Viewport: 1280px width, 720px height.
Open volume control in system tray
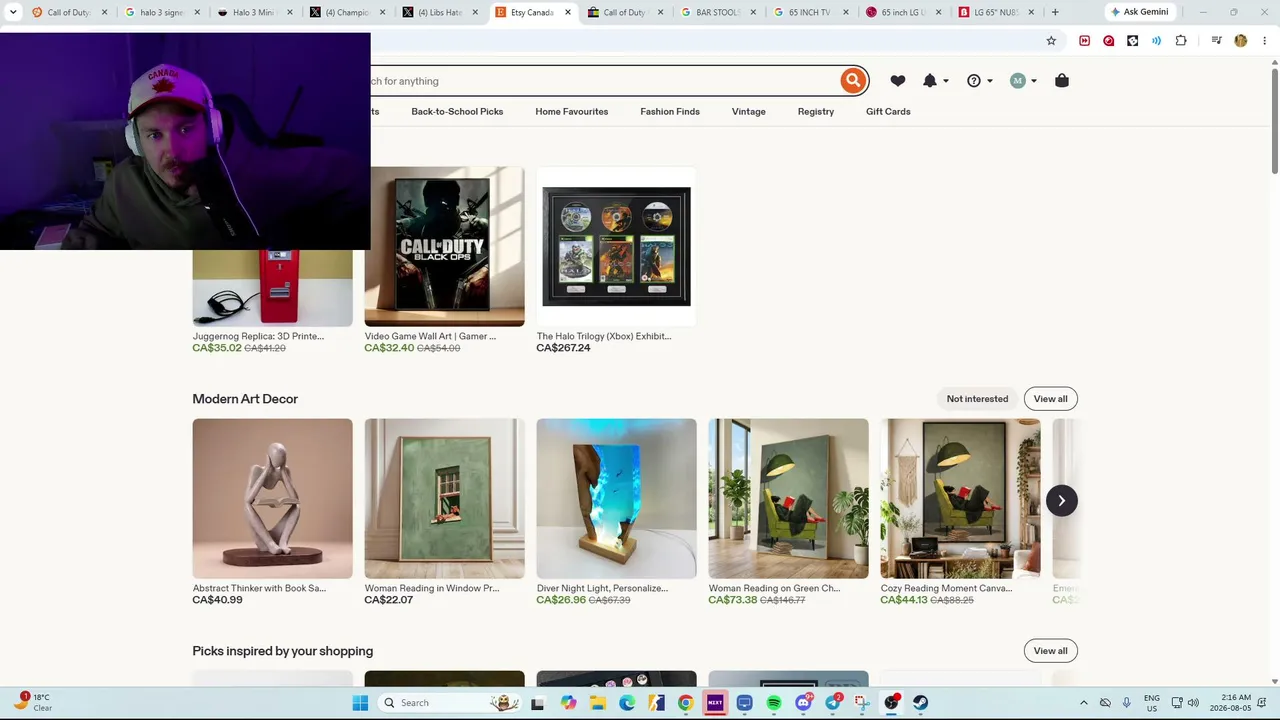point(1193,703)
